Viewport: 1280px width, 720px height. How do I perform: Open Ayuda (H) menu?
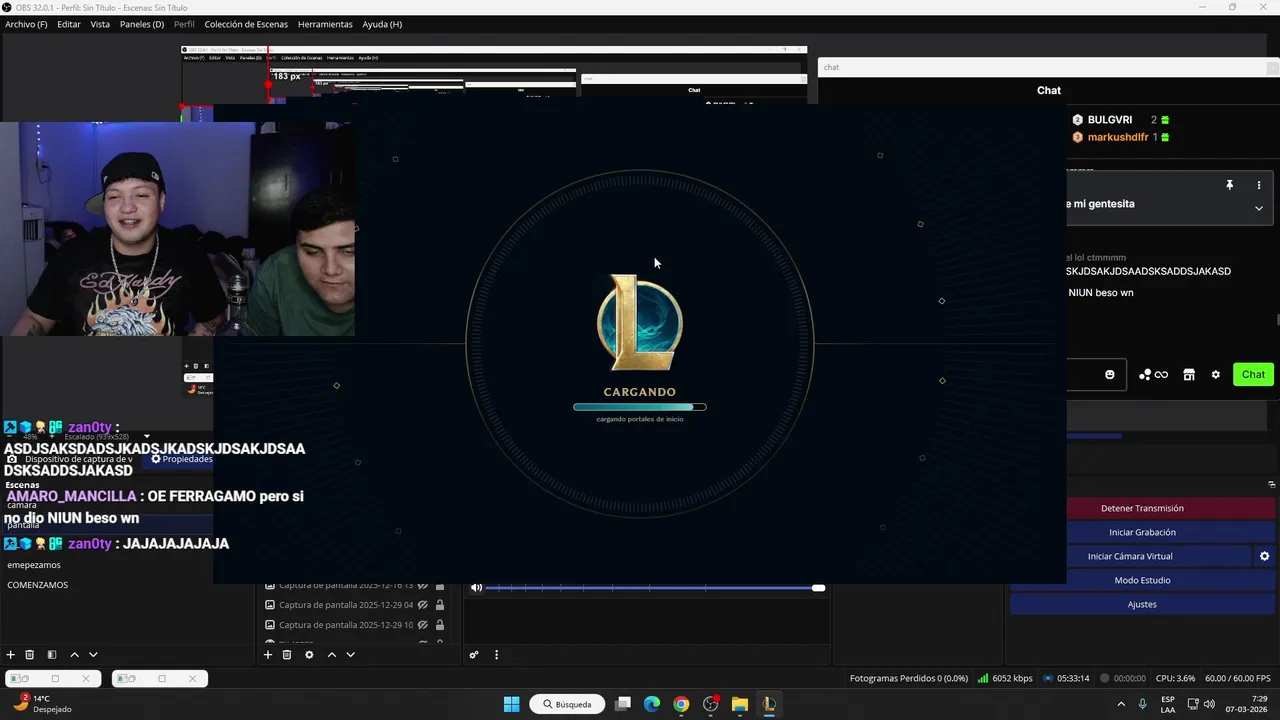tap(382, 24)
